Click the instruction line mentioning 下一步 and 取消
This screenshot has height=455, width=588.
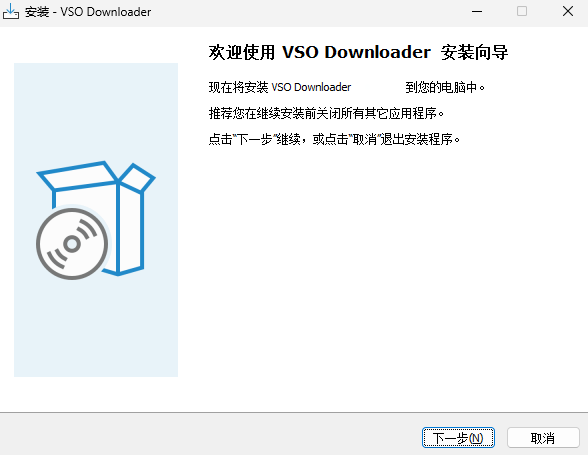(x=334, y=140)
